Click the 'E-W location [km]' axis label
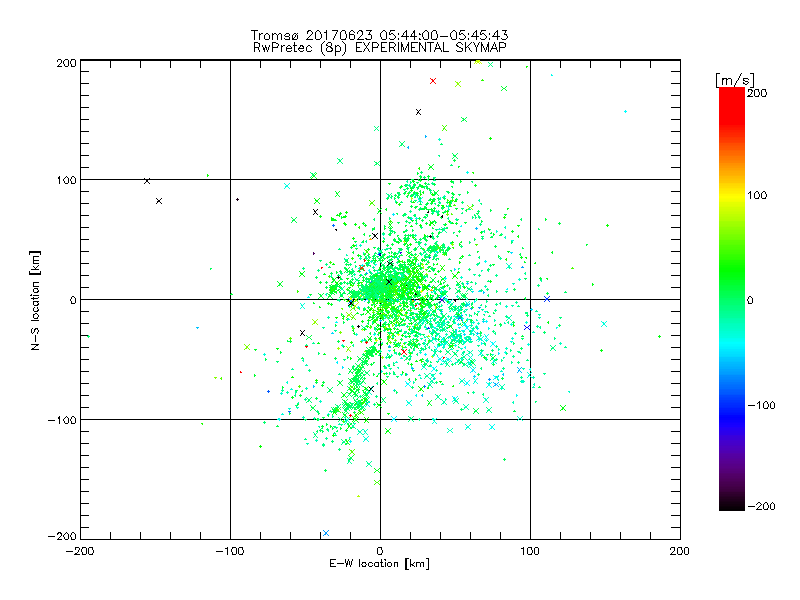The width and height of the screenshot is (800, 600). tap(379, 563)
